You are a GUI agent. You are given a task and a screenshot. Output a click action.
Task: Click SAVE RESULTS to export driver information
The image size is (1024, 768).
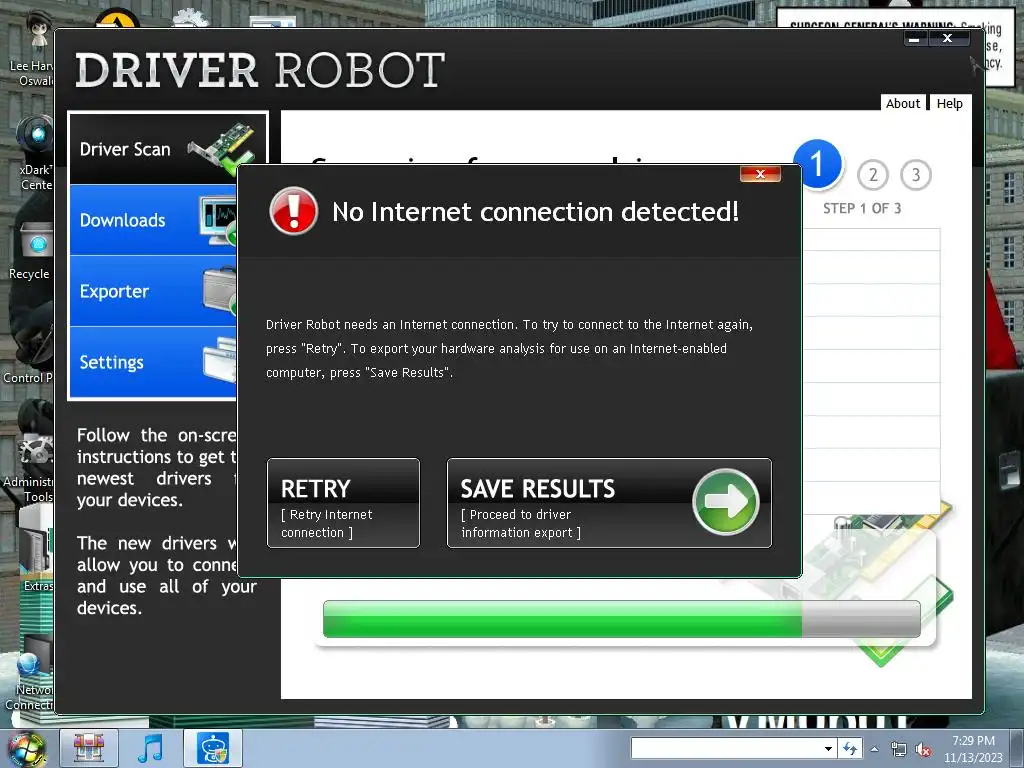coord(609,503)
